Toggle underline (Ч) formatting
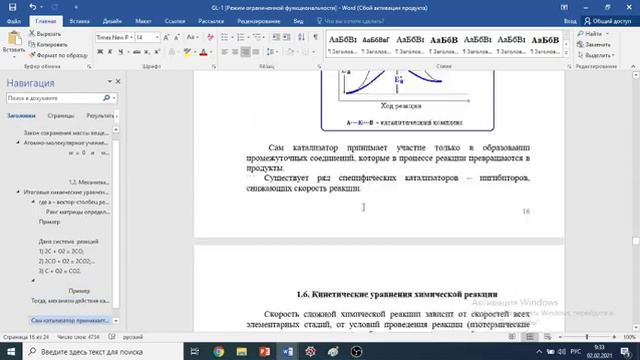This screenshot has width=640, height=360. [x=120, y=52]
